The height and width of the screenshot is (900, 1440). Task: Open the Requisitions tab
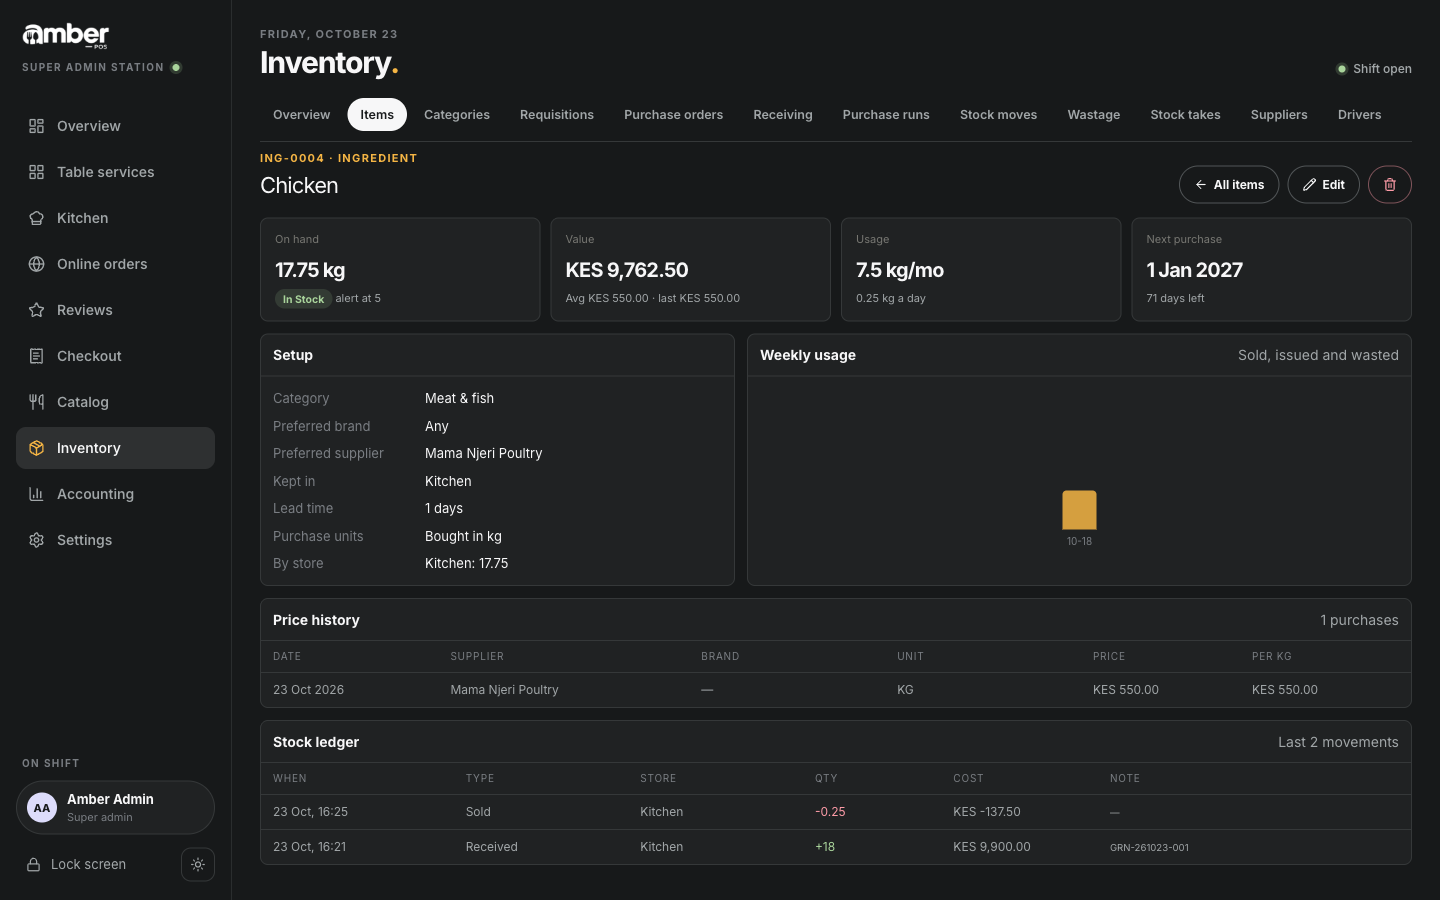click(x=557, y=115)
